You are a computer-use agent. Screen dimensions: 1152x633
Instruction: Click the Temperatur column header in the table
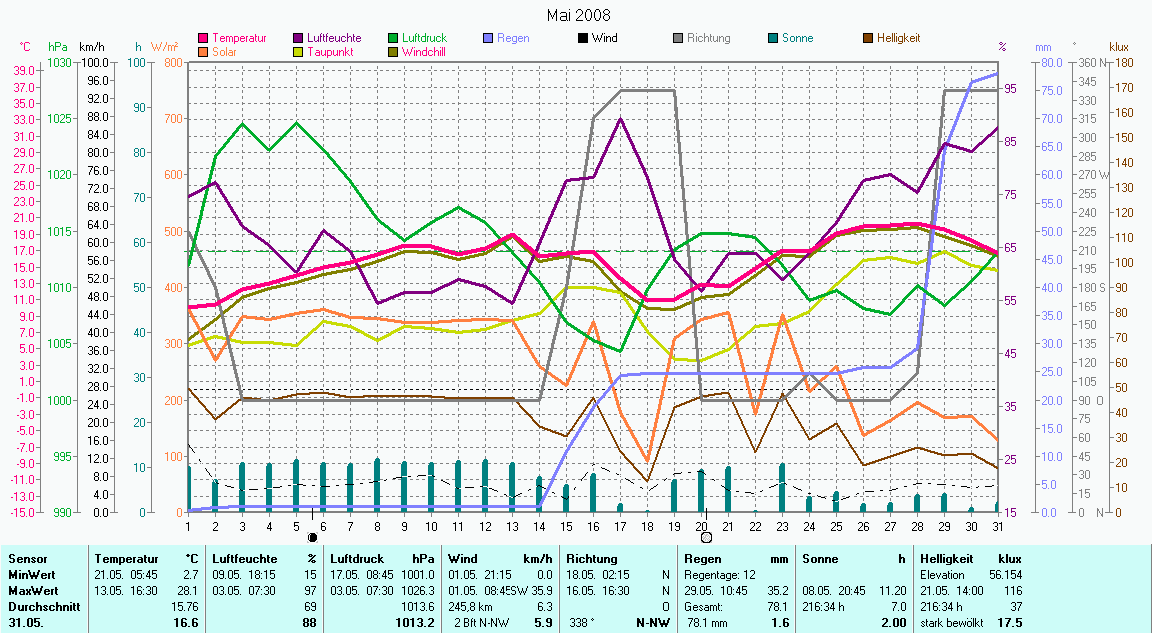click(x=125, y=559)
